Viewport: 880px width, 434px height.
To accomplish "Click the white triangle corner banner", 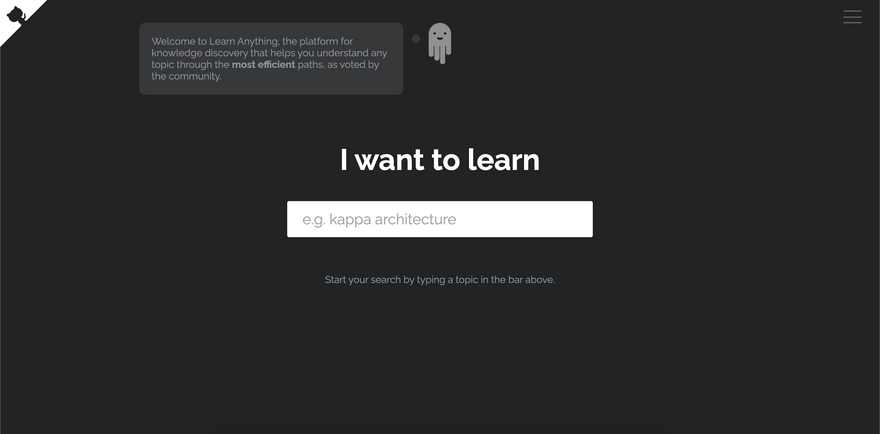I will pos(30,8).
